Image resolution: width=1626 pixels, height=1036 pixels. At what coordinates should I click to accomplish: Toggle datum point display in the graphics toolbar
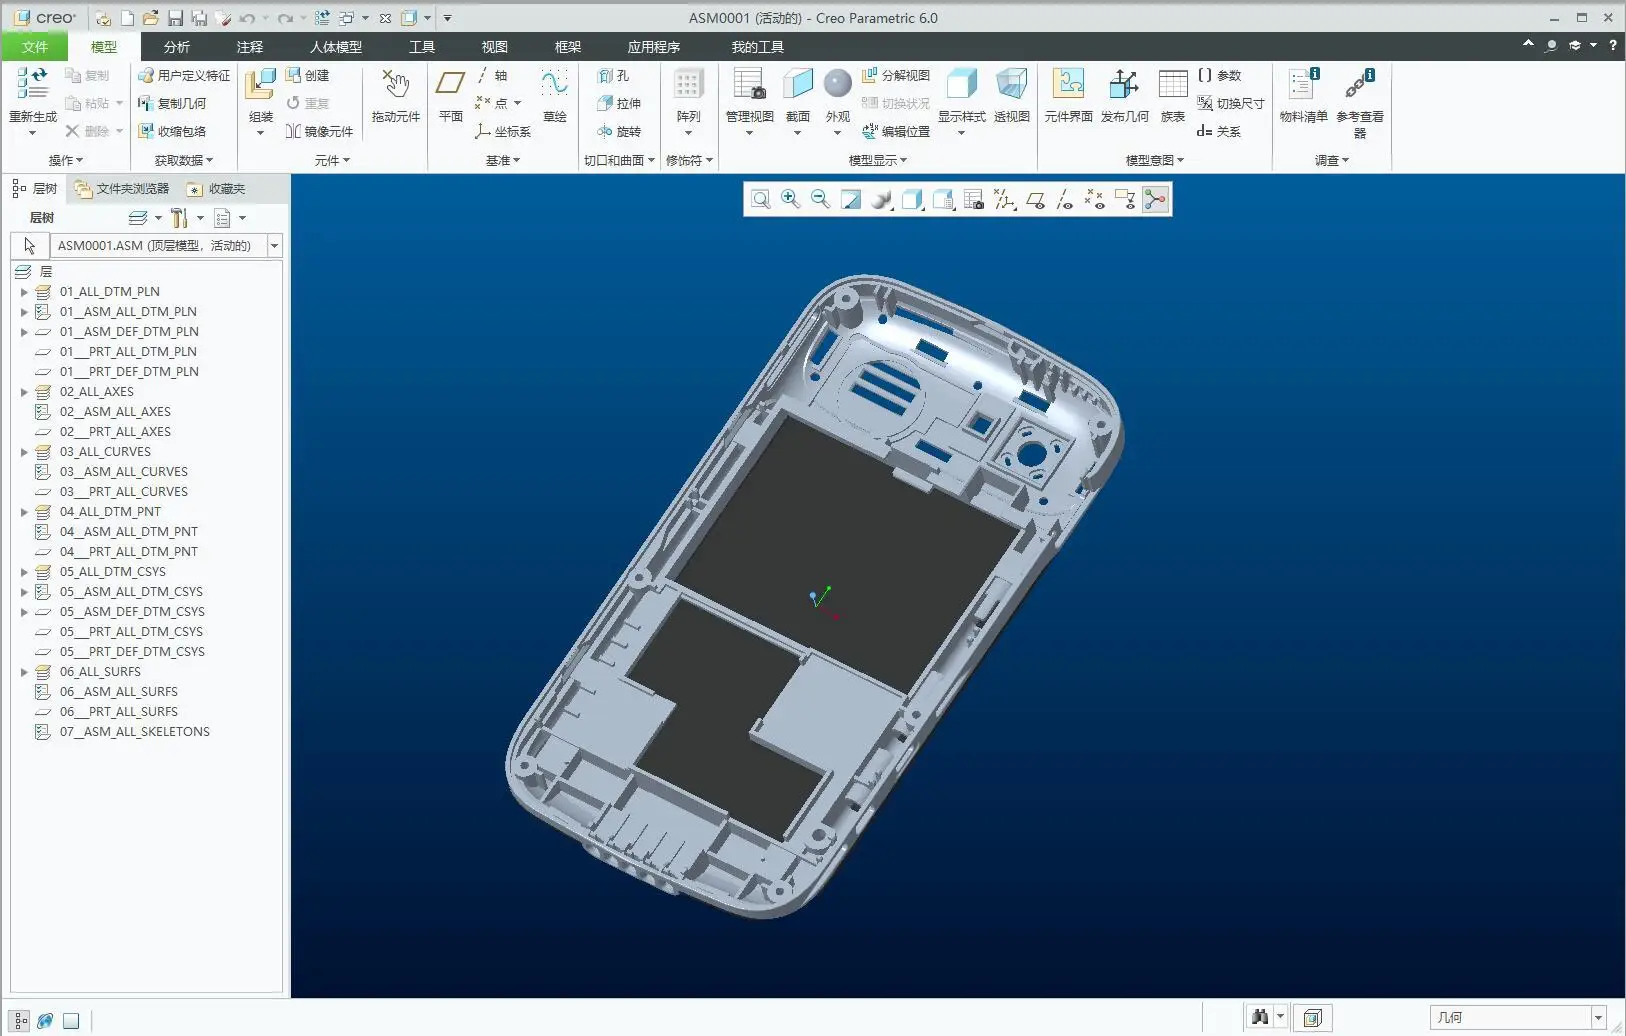tap(1096, 199)
